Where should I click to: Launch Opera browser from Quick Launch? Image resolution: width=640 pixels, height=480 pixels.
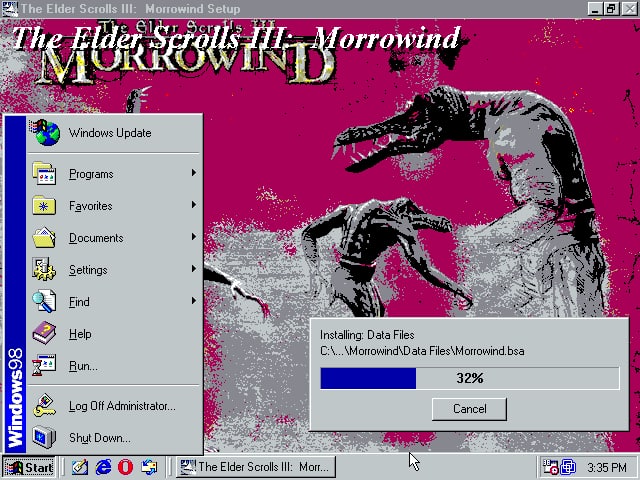(x=126, y=467)
